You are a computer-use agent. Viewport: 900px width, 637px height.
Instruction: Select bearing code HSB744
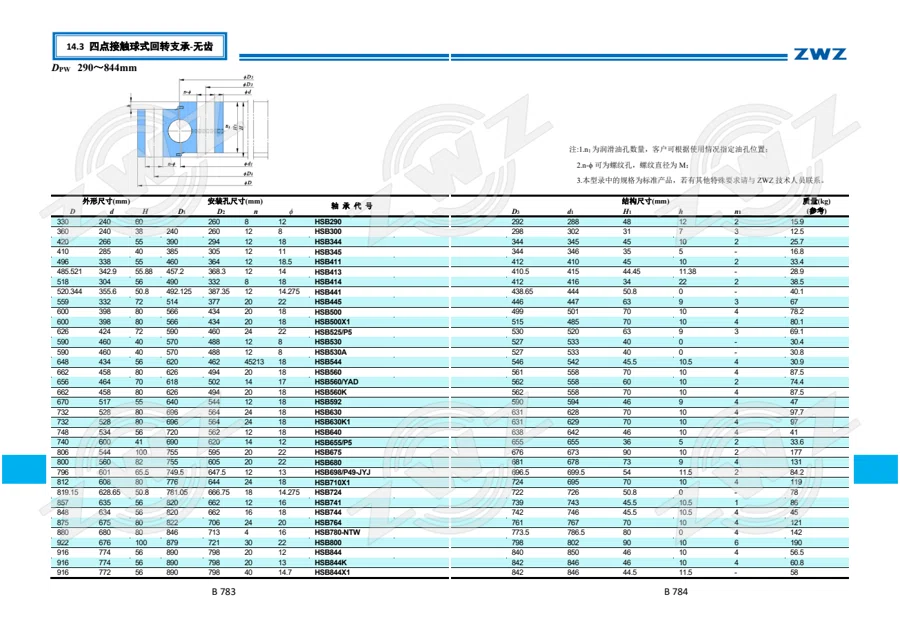[328, 512]
